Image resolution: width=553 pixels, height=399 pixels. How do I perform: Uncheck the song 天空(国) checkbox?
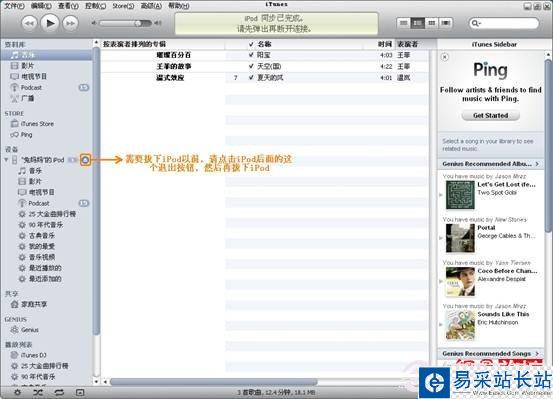[251, 66]
